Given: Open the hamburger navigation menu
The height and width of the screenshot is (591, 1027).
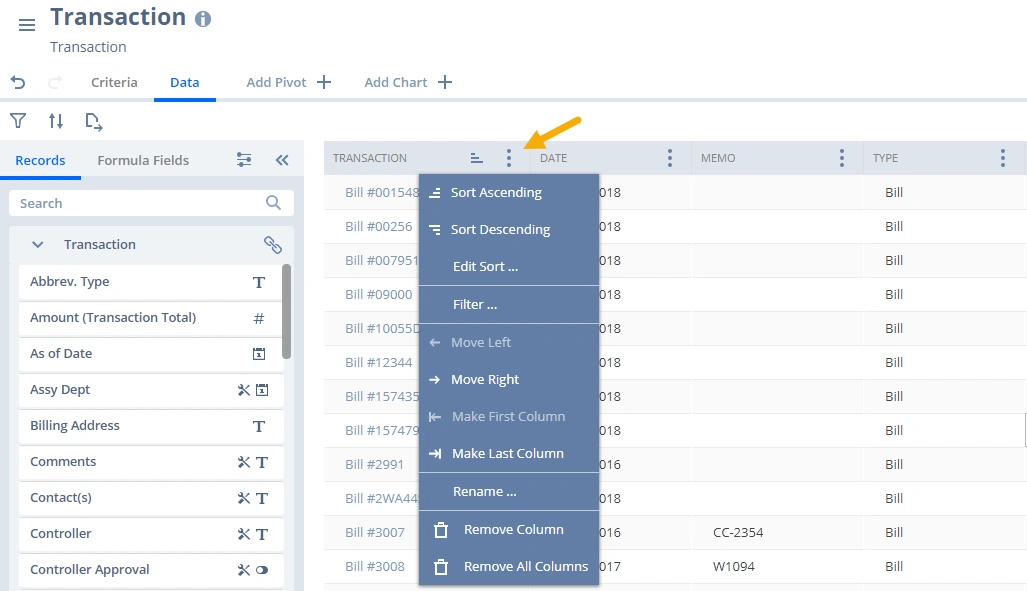Looking at the screenshot, I should pos(27,25).
